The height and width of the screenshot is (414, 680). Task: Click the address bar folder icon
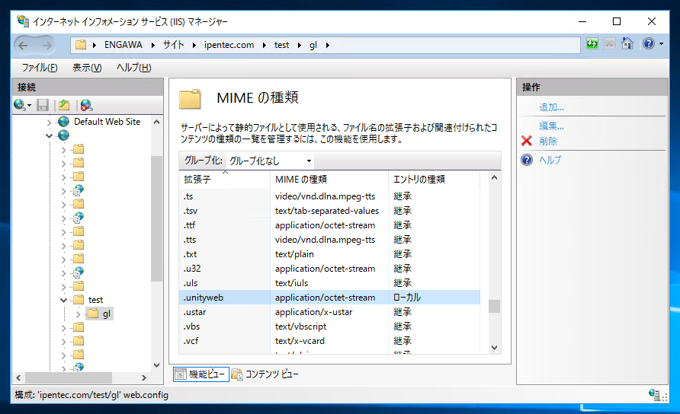click(x=81, y=45)
